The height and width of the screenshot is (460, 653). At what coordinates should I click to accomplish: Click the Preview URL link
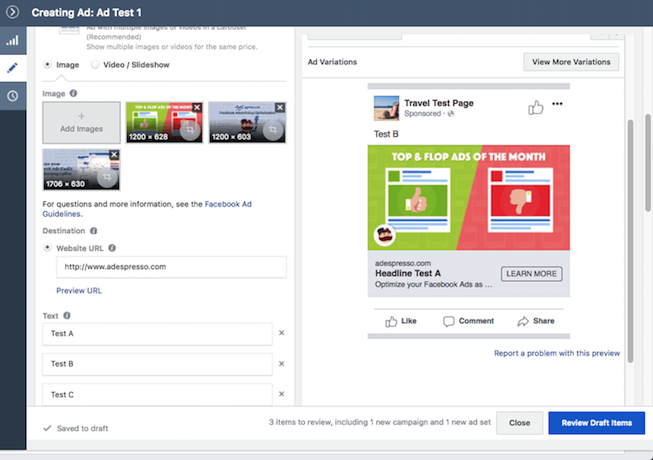click(79, 291)
